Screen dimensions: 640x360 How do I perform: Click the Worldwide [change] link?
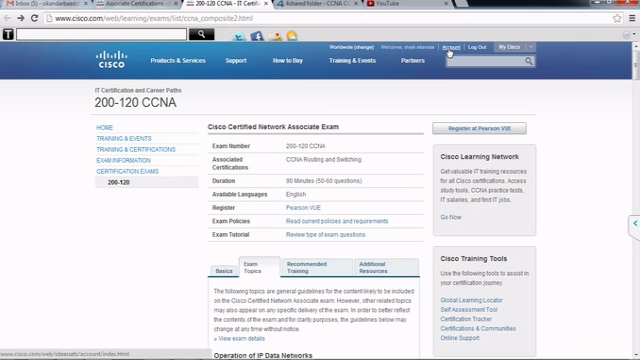point(351,47)
